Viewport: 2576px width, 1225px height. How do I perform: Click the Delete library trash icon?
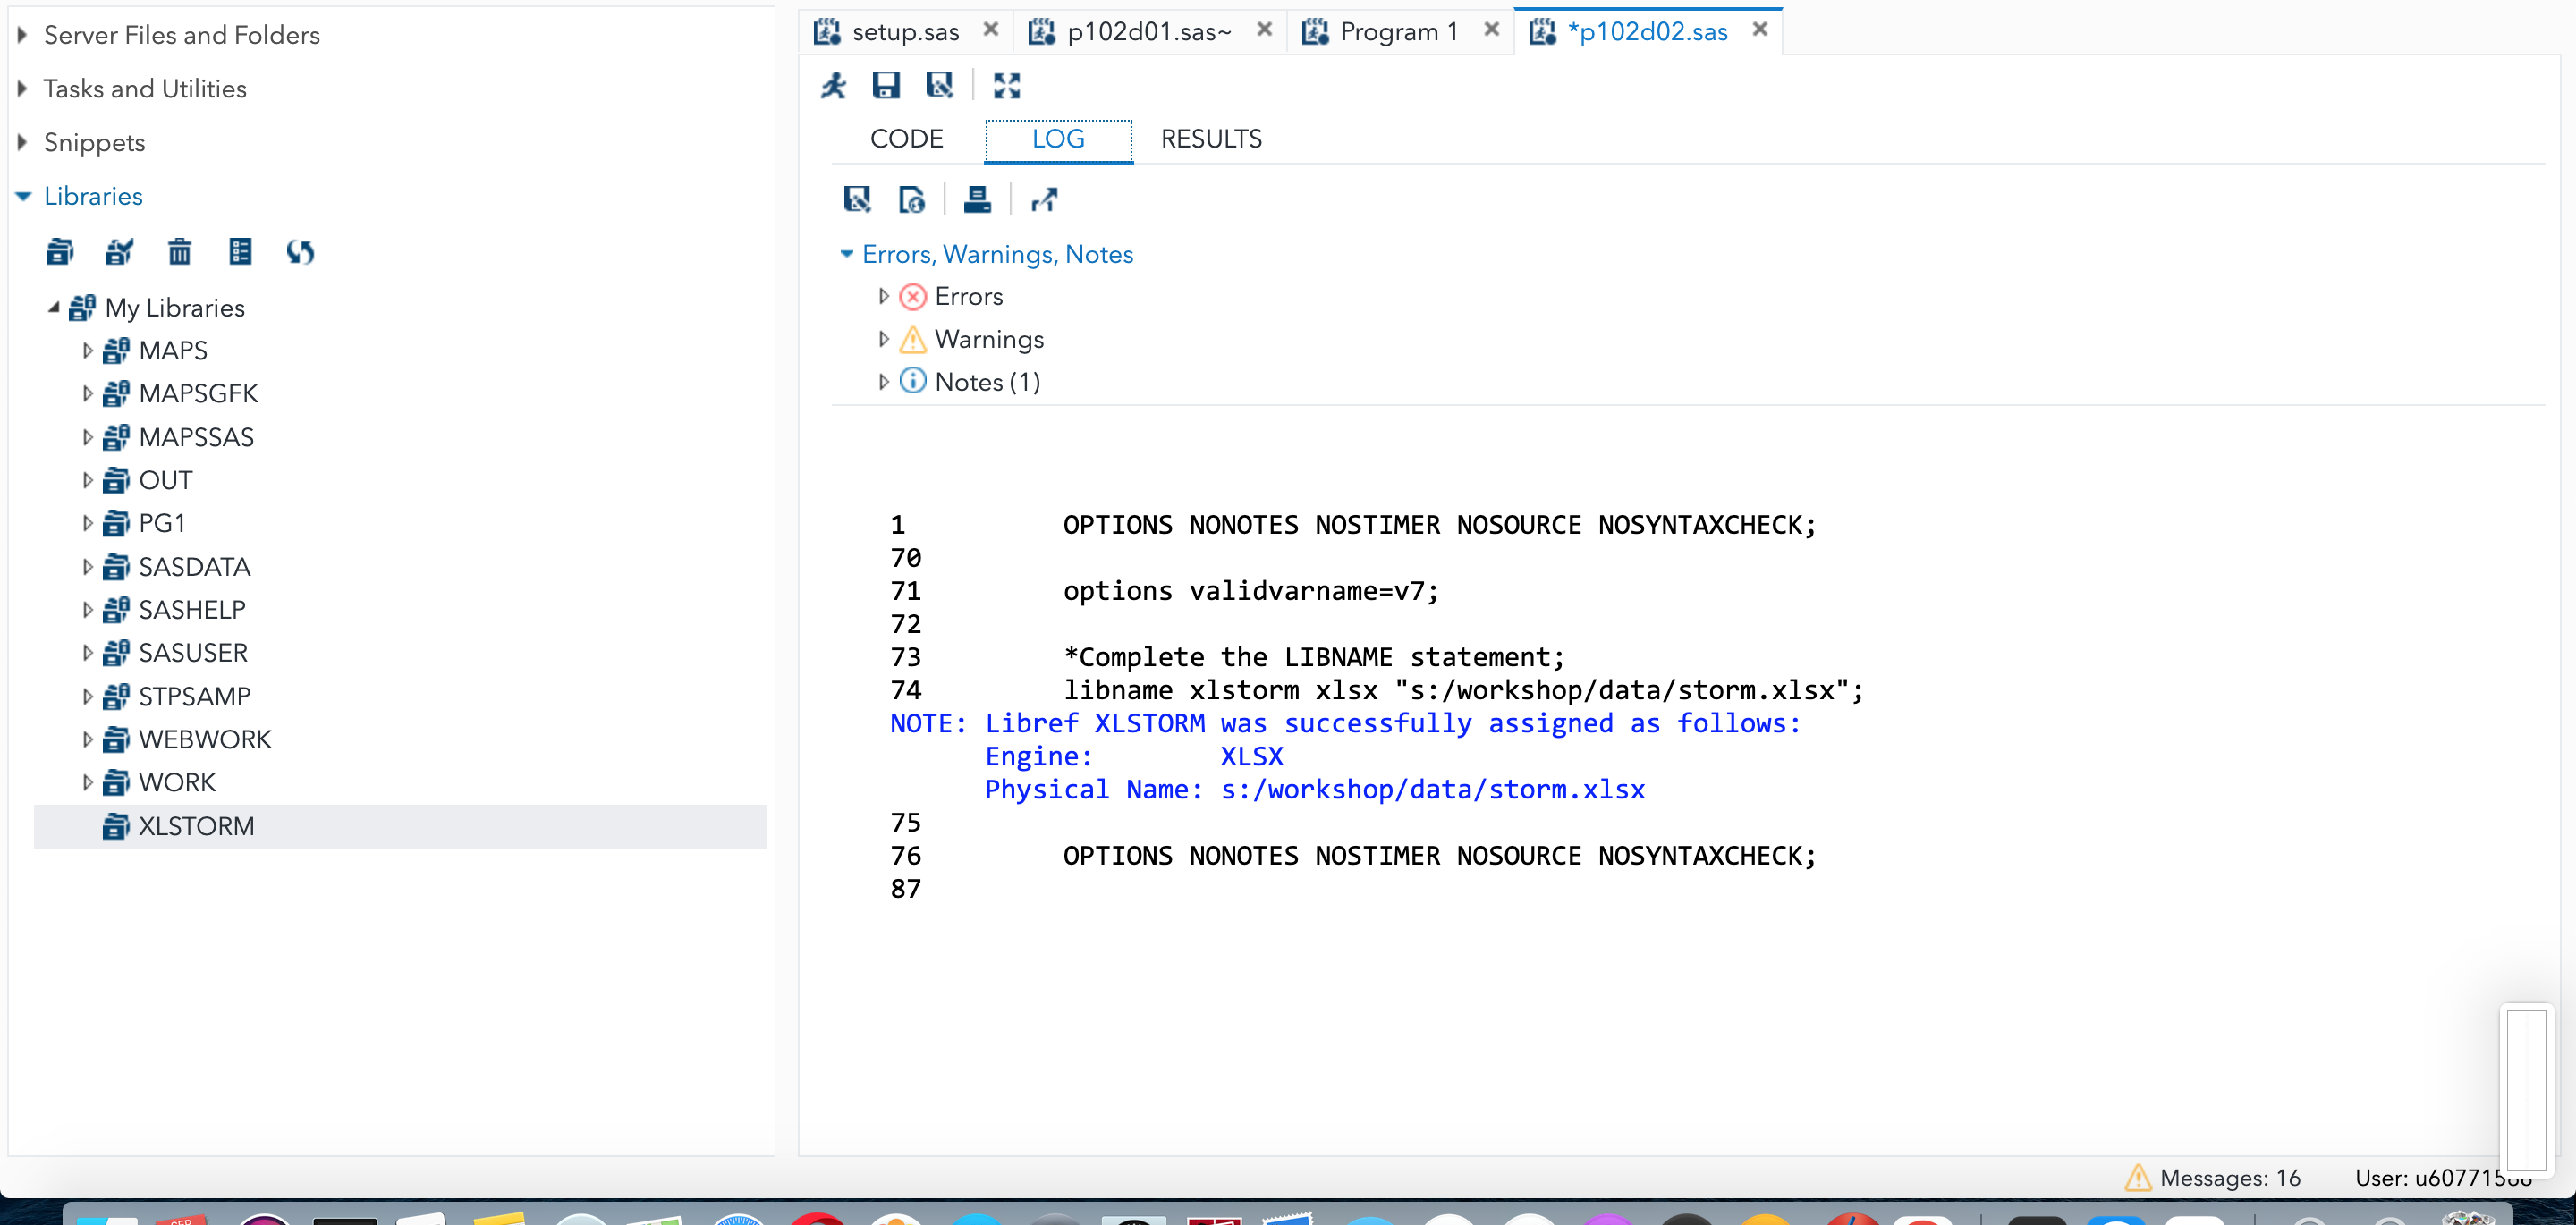coord(179,251)
